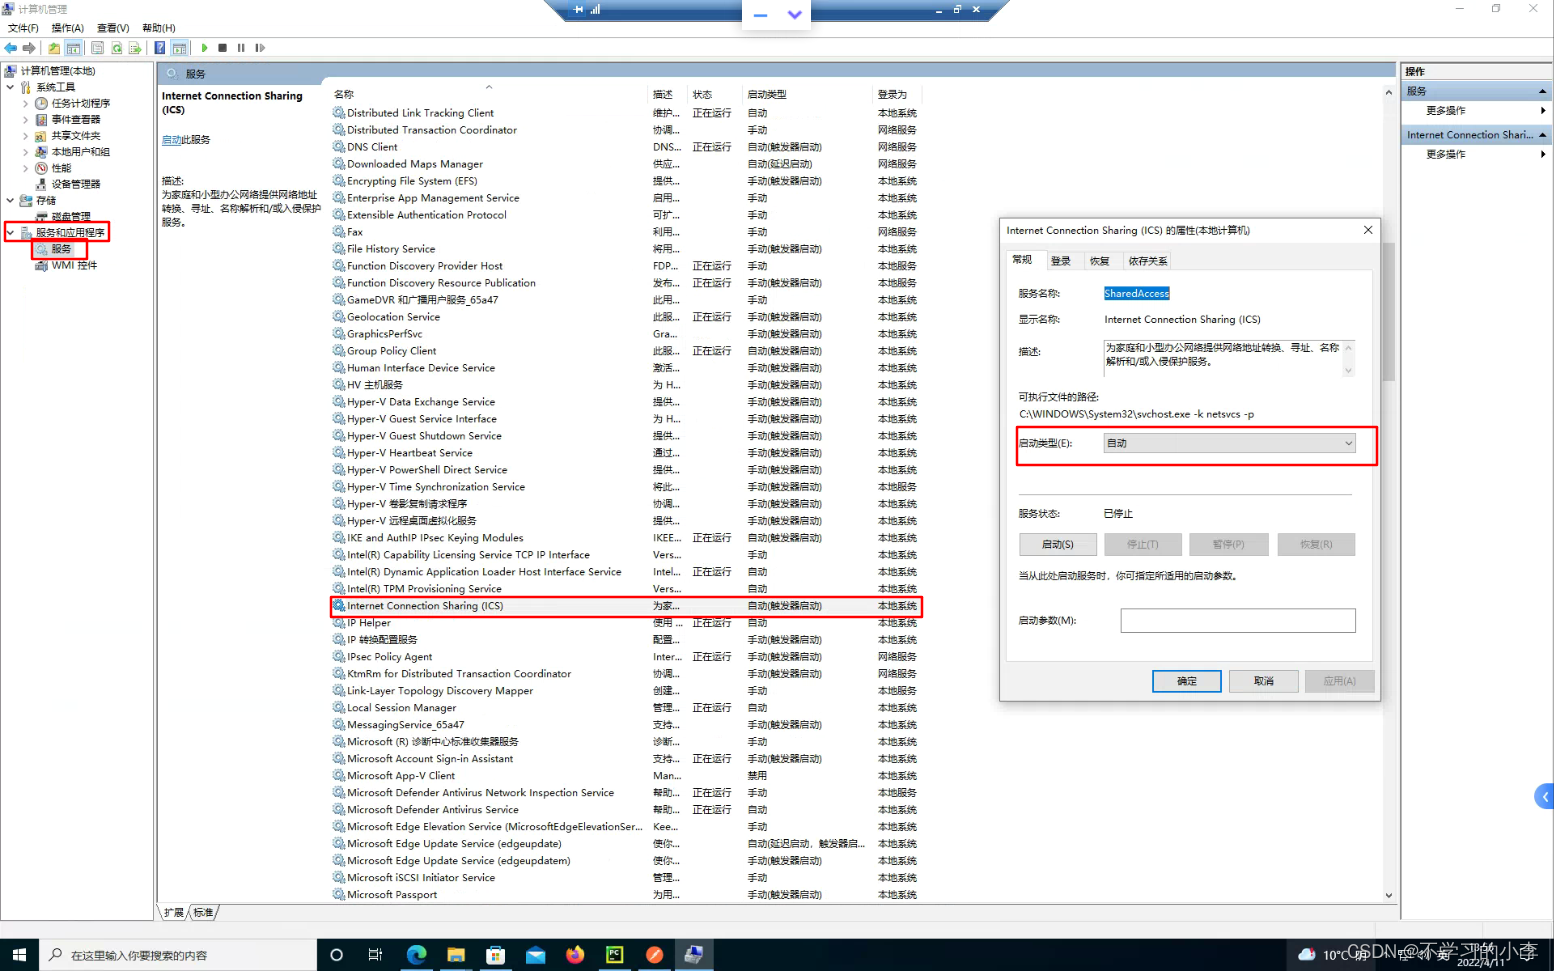Viewport: 1554px width, 971px height.
Task: Toggle Show/Hide Action Pane icon
Action: coord(179,48)
